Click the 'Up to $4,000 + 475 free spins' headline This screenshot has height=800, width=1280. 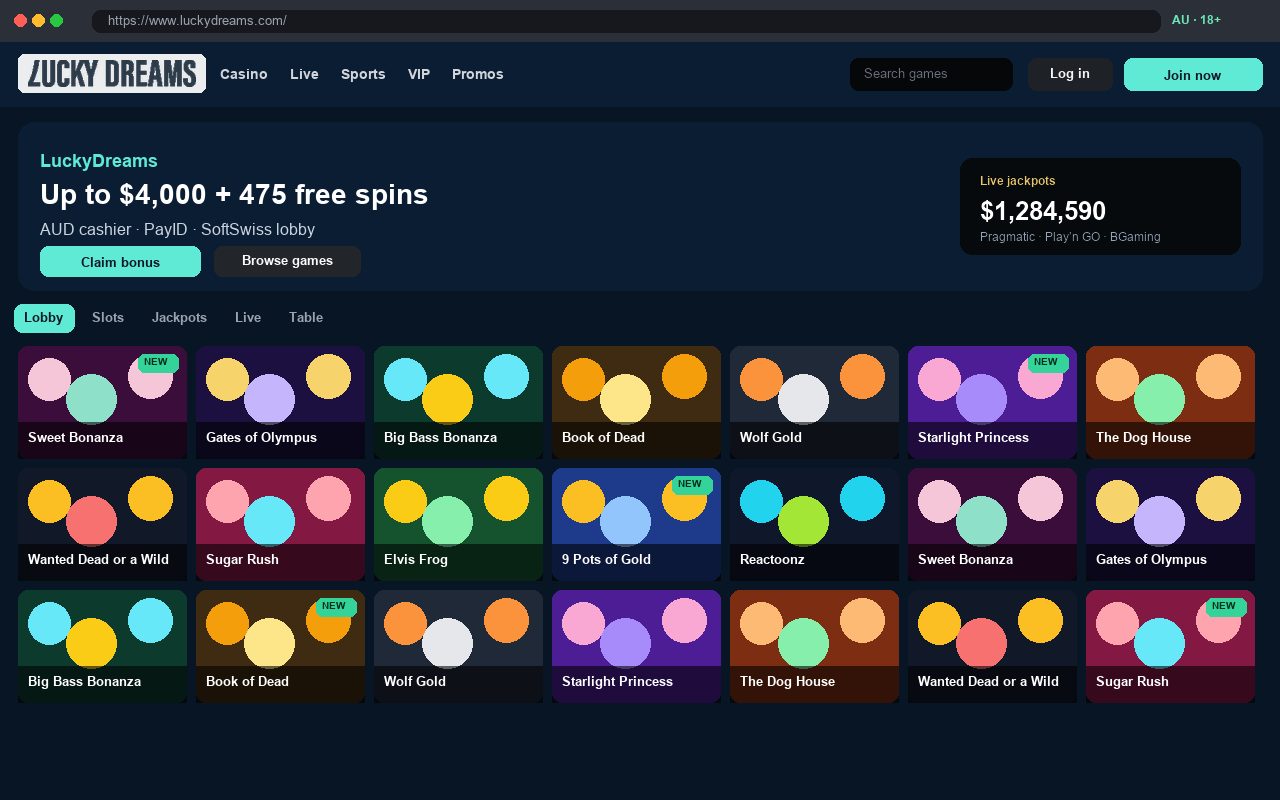click(234, 194)
